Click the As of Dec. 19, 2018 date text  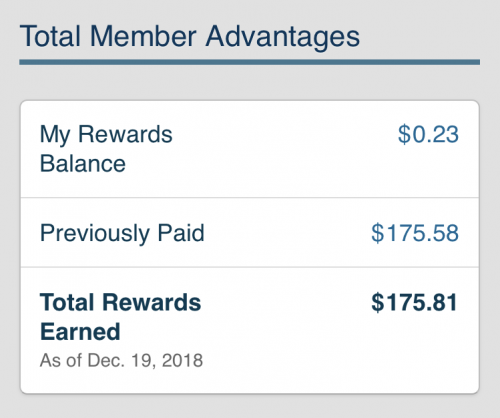coord(121,360)
